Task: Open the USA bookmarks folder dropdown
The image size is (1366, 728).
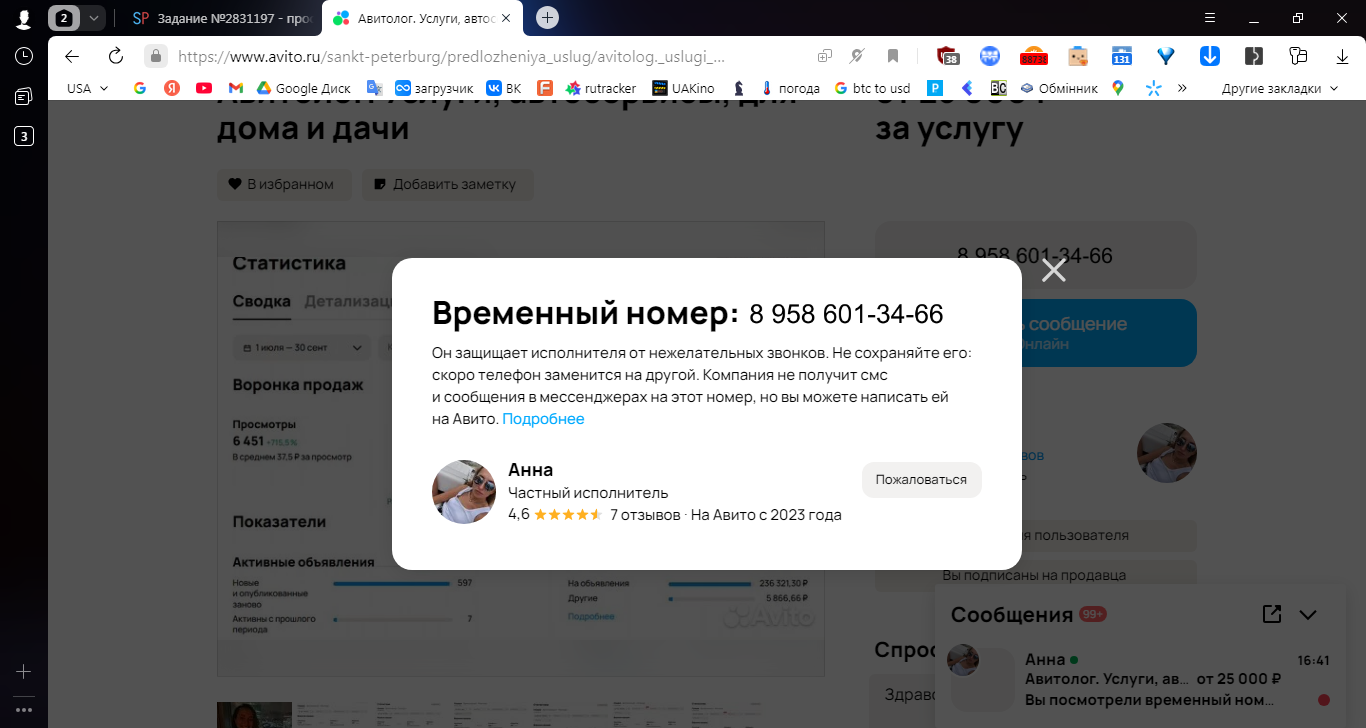Action: 86,88
